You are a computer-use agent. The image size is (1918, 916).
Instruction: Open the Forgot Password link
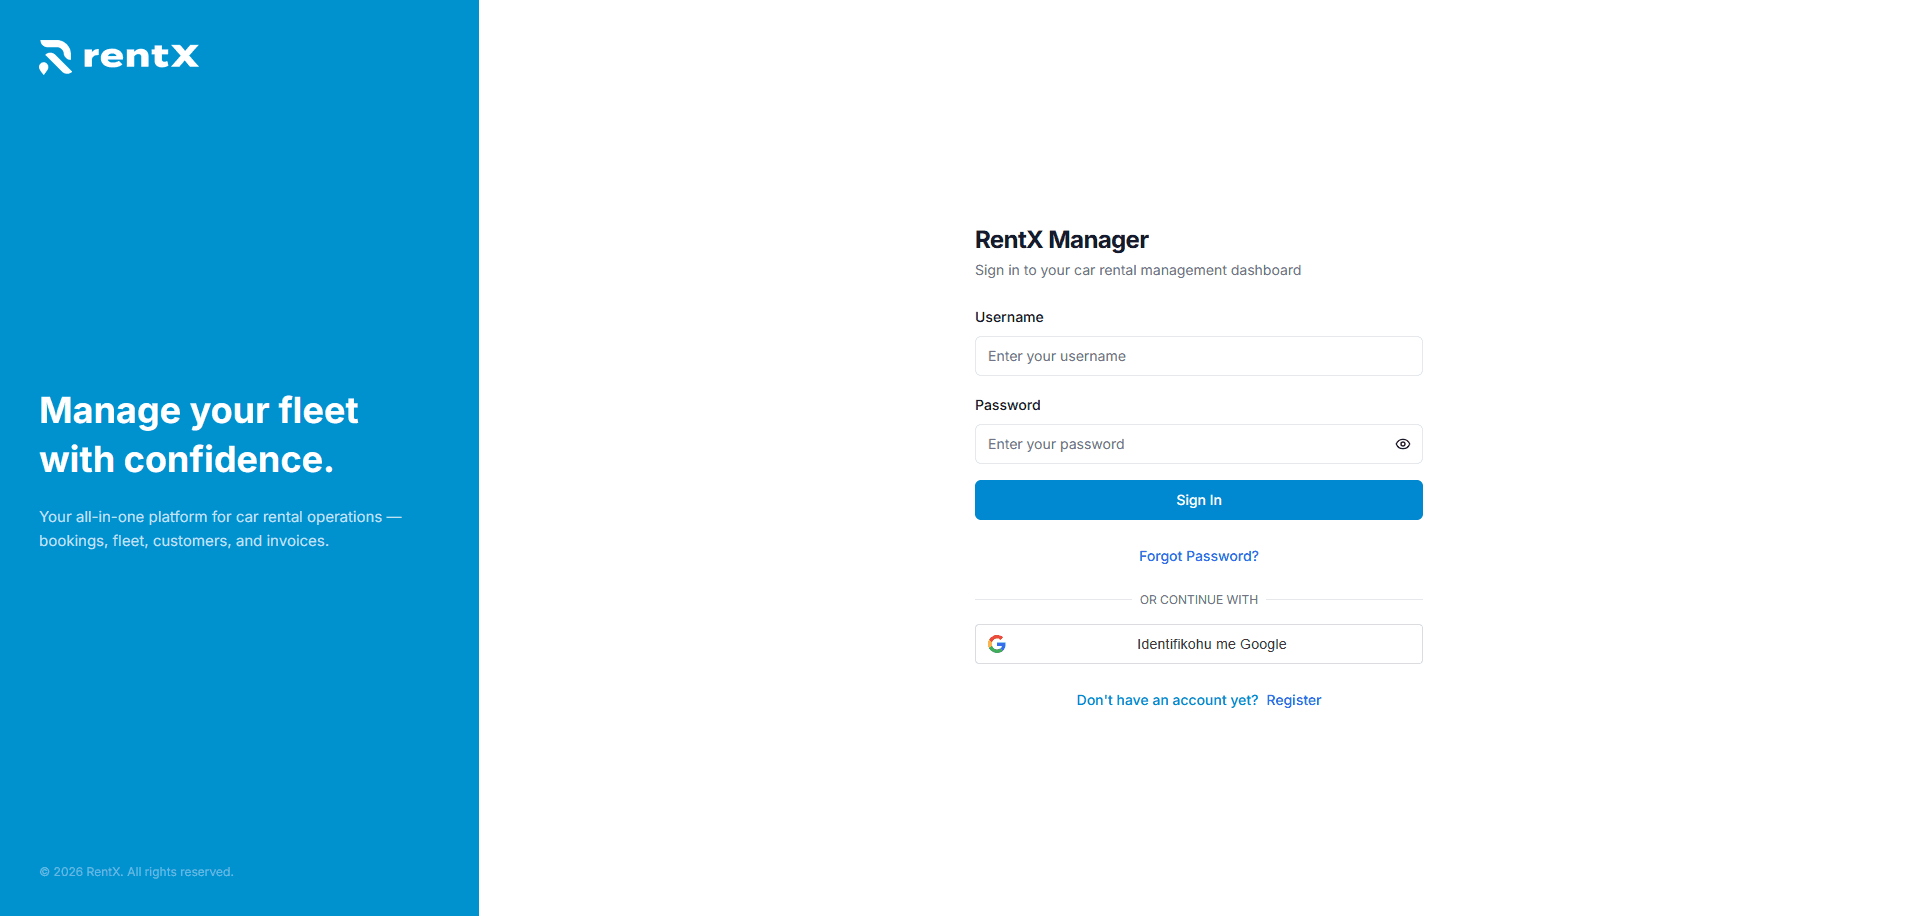pos(1198,556)
